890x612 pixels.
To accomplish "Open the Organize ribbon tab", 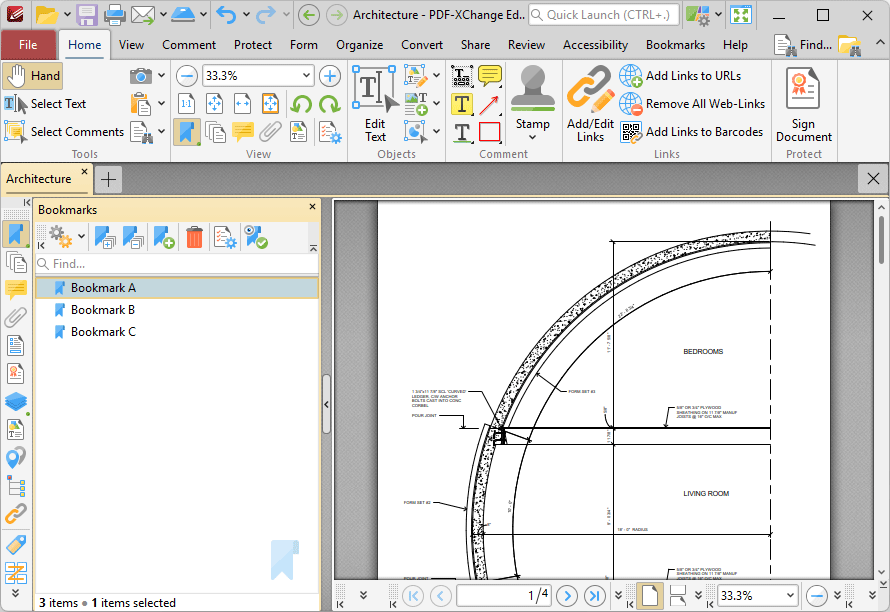I will (359, 45).
